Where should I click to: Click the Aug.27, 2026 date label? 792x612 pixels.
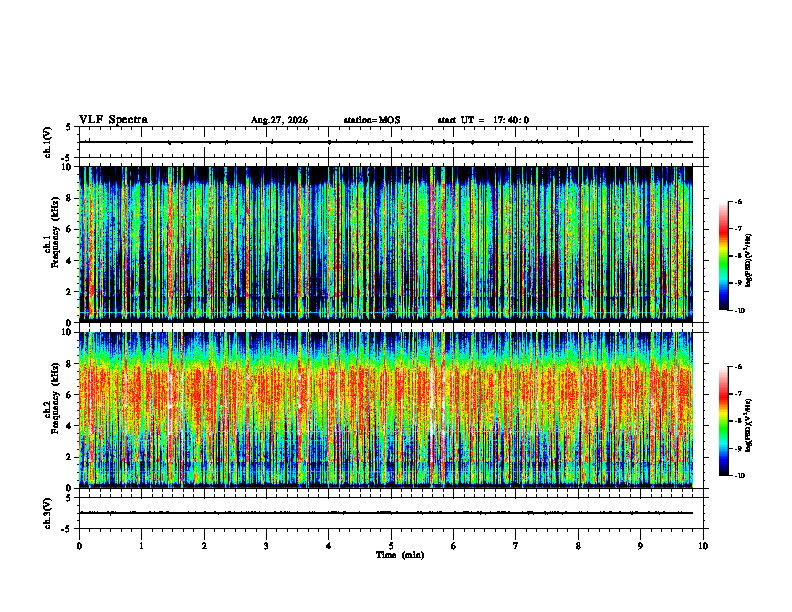pos(279,120)
